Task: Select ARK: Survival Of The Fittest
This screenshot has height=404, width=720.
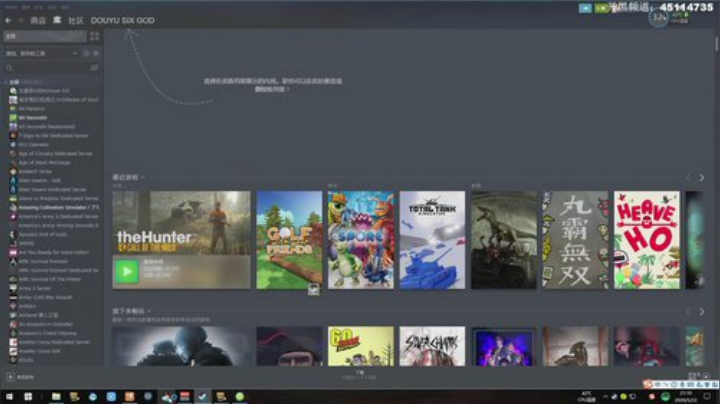Action: click(50, 279)
